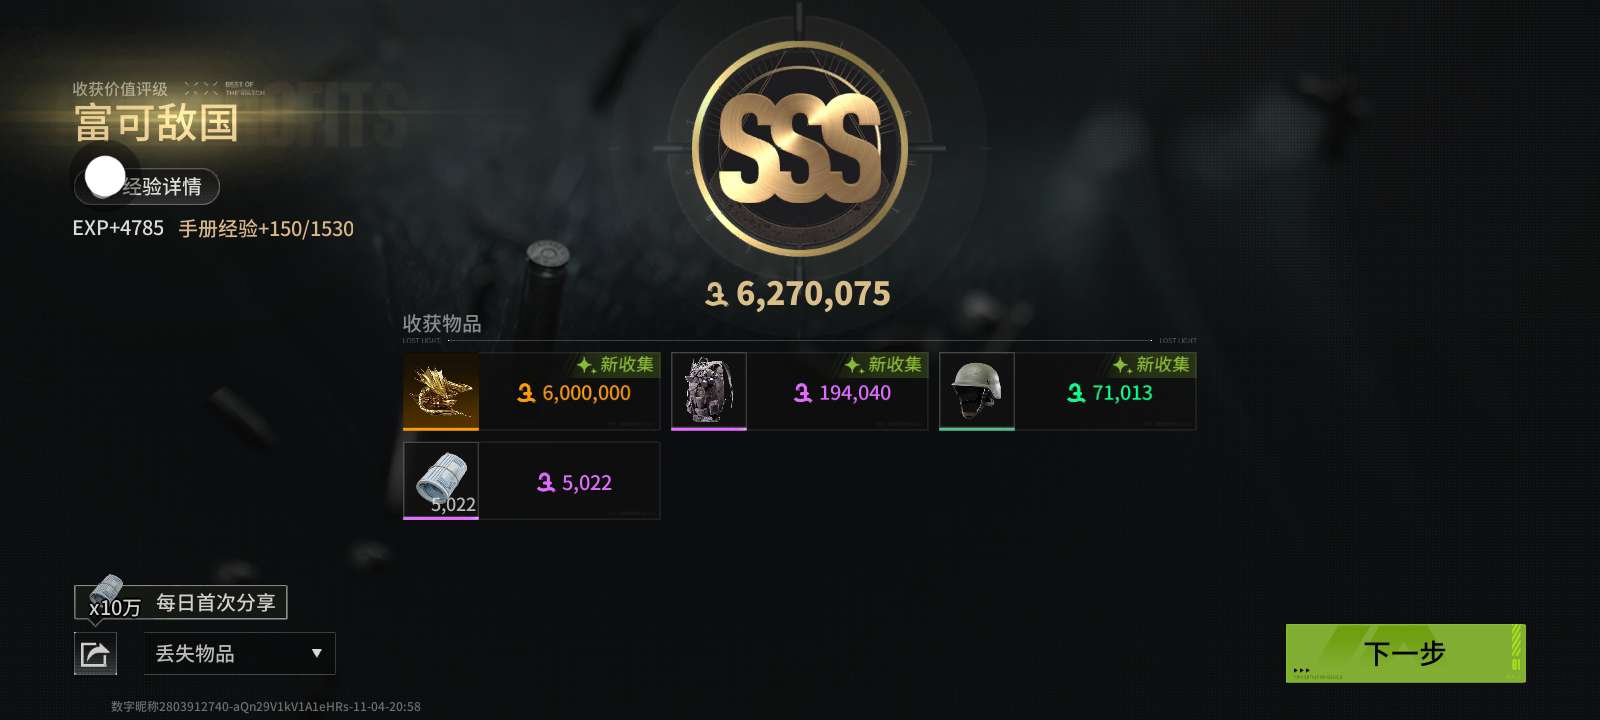Select the 194,040 value item entry
Viewport: 1600px width, 720px height.
click(799, 391)
